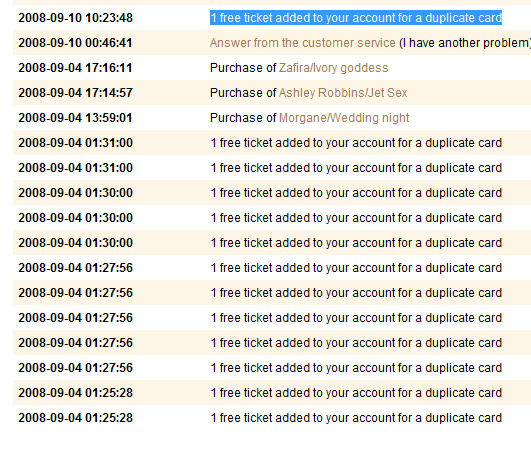This screenshot has height=463, width=531.
Task: Click the '(I have another problem)' text
Action: pos(465,43)
